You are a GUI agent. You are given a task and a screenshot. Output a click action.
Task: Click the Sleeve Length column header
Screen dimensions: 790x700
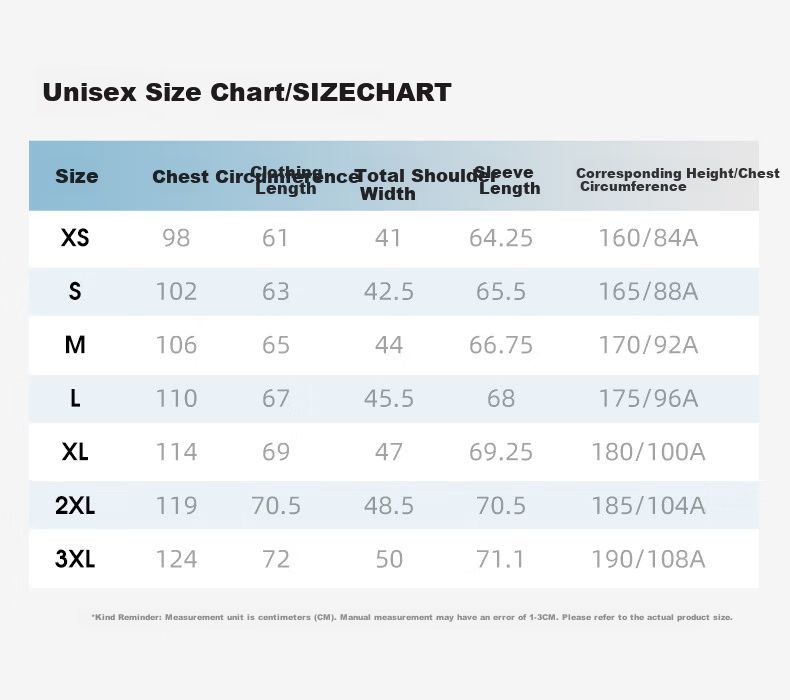(507, 180)
